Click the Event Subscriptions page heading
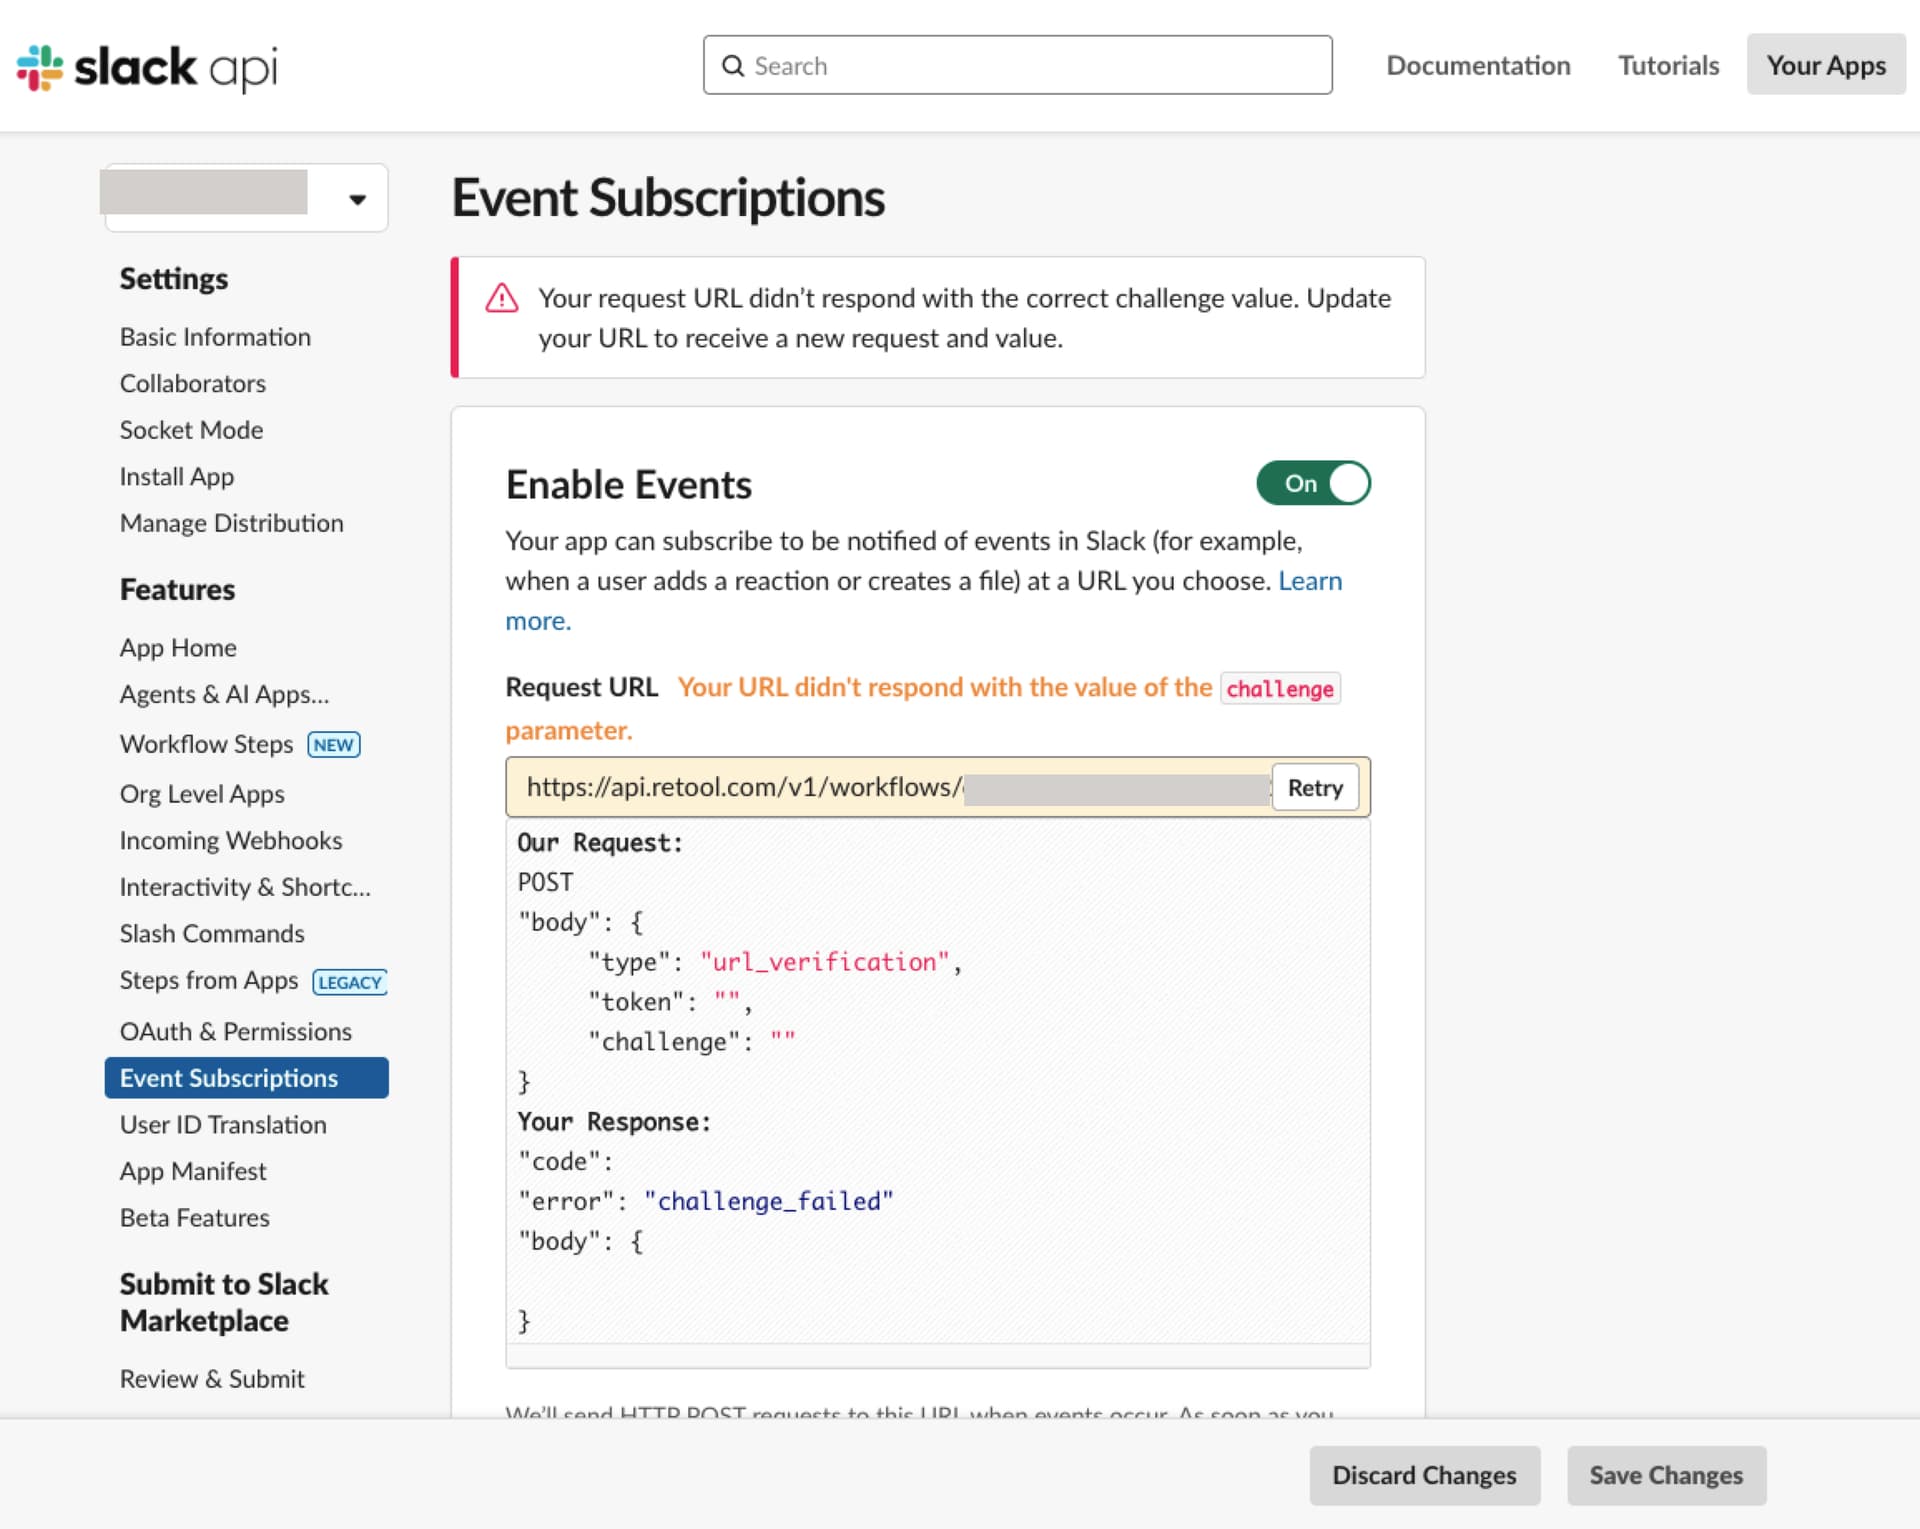The height and width of the screenshot is (1529, 1920). 668,197
